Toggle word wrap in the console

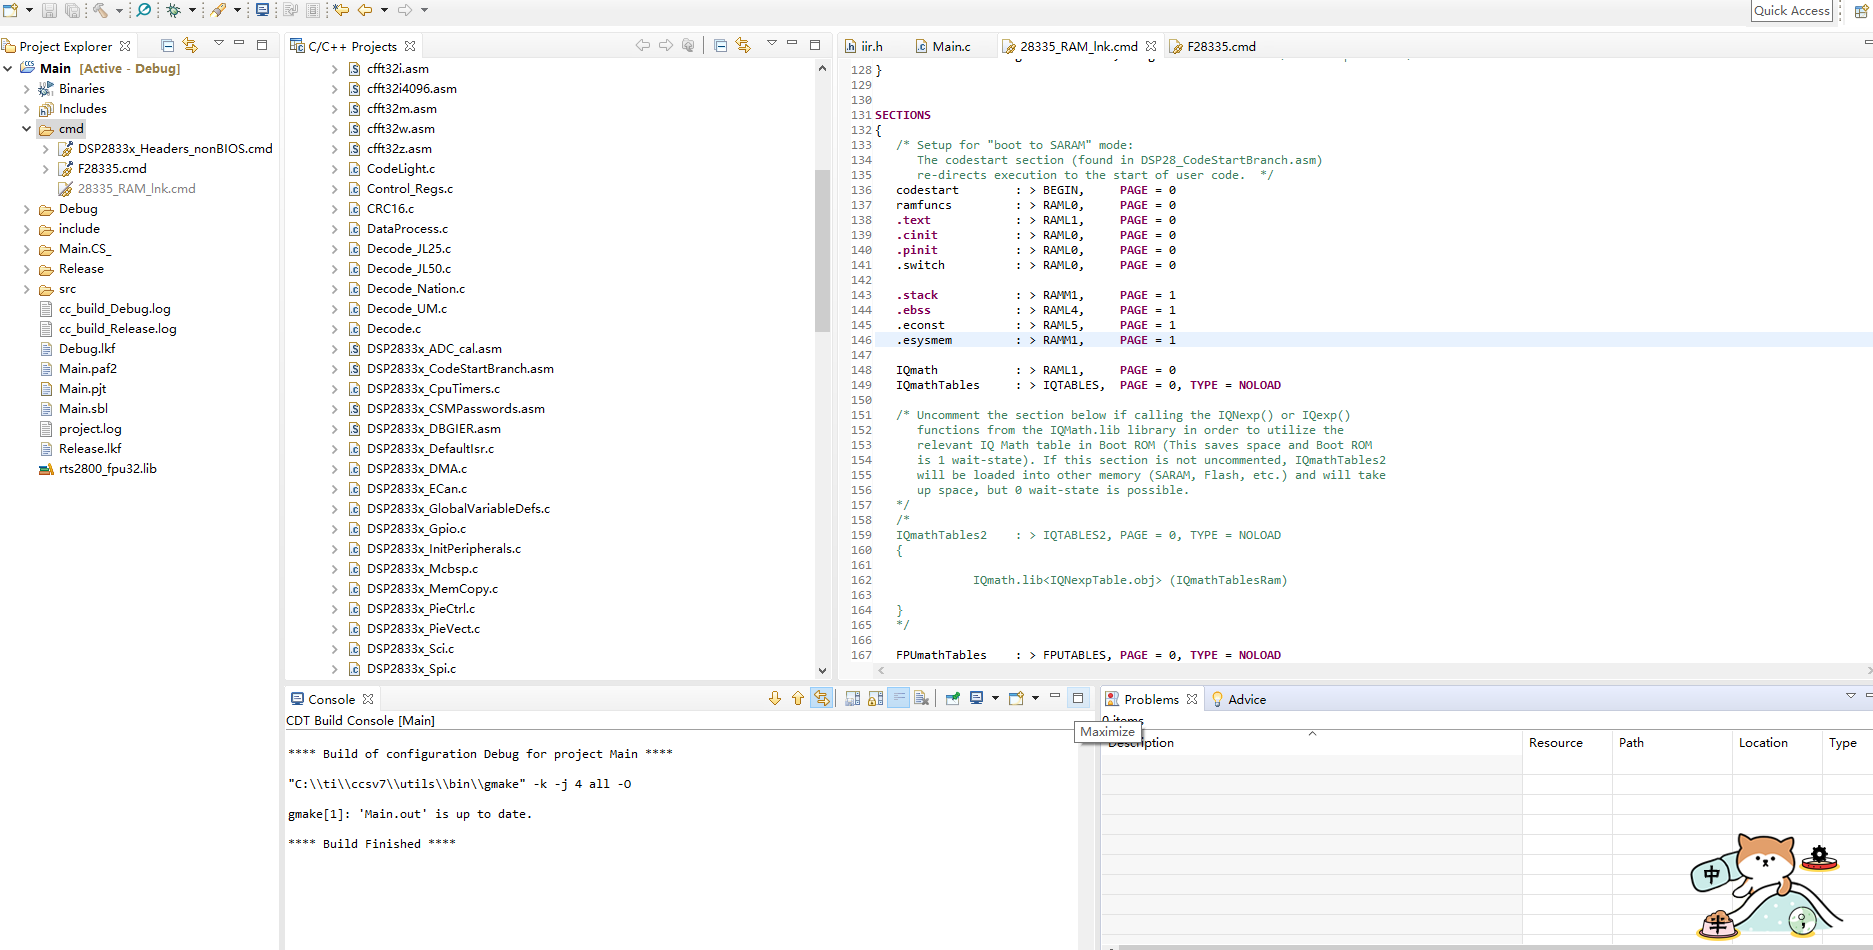pos(898,699)
